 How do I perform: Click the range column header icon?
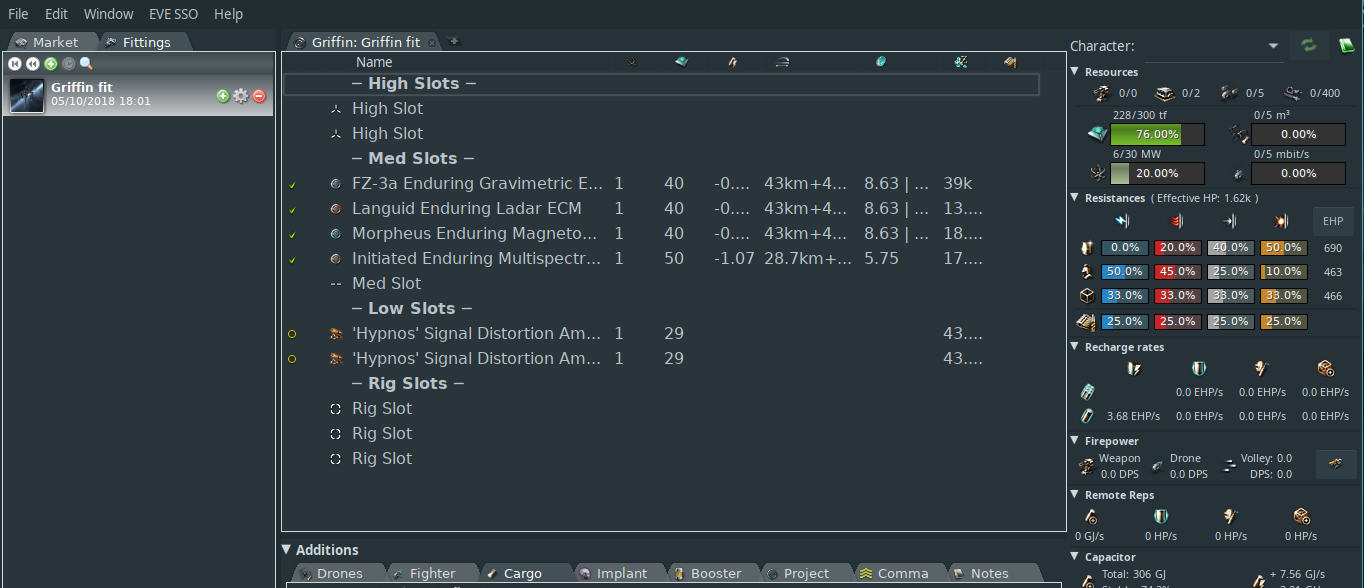coord(783,62)
